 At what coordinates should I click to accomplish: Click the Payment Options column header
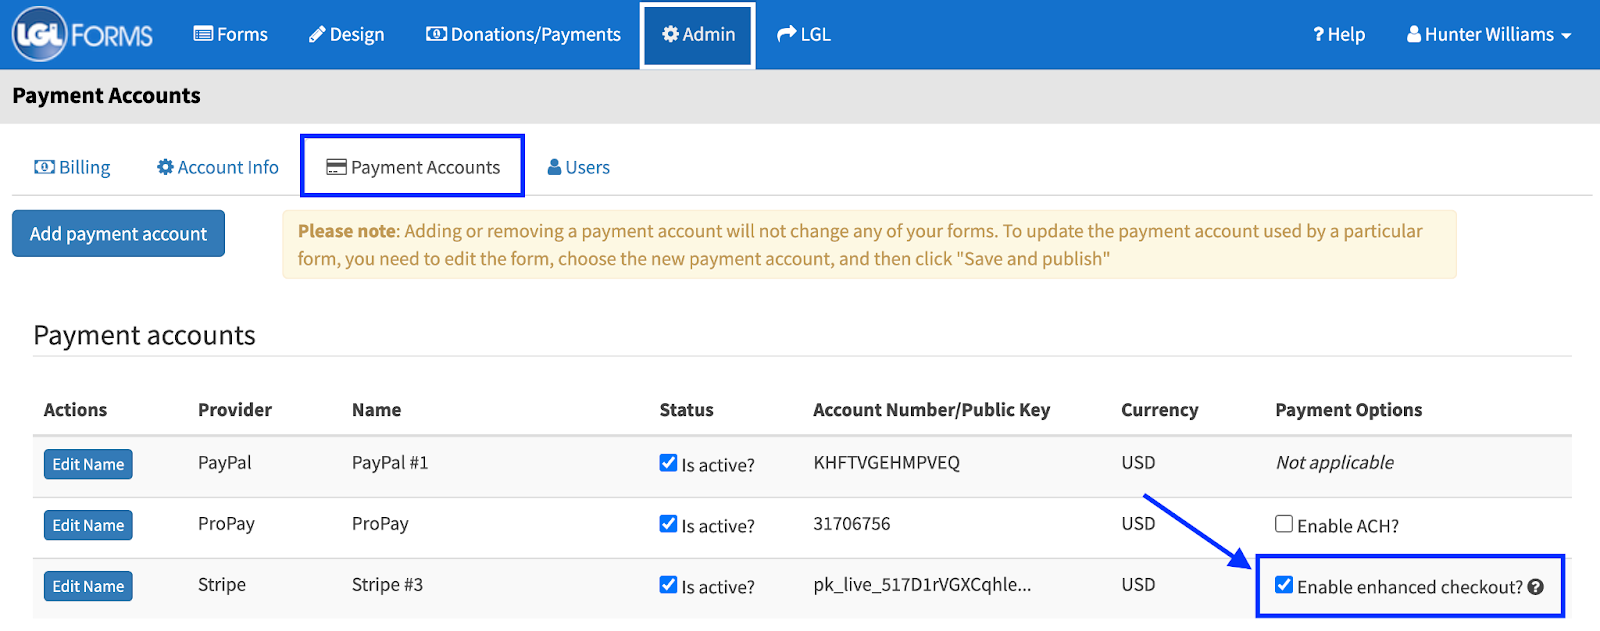click(x=1348, y=410)
